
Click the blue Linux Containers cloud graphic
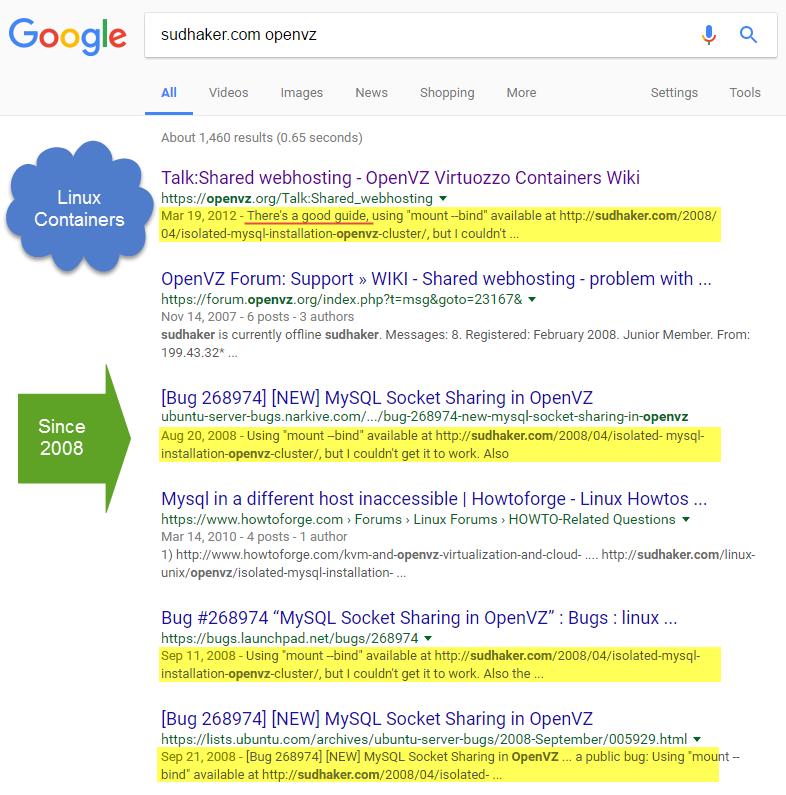[x=79, y=207]
